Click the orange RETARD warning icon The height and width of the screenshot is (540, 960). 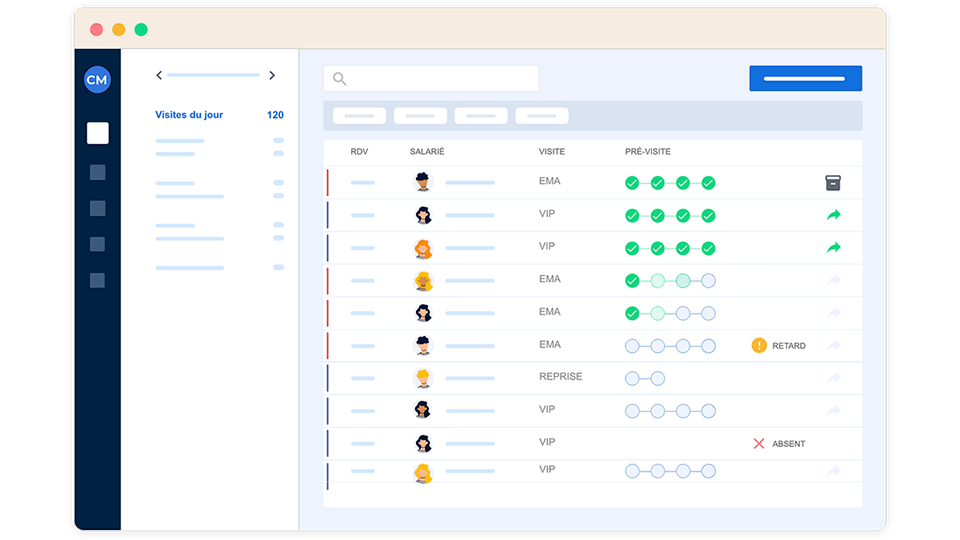[x=759, y=346]
